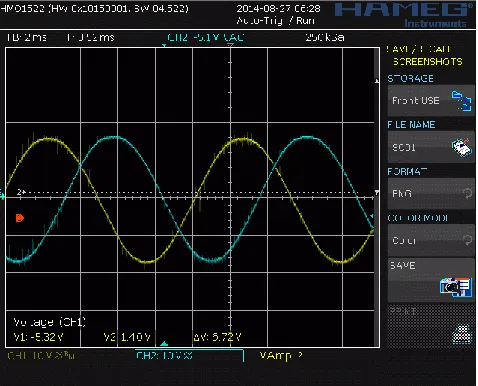Click the VAmp measurement readout
The image size is (478, 386).
tap(281, 356)
